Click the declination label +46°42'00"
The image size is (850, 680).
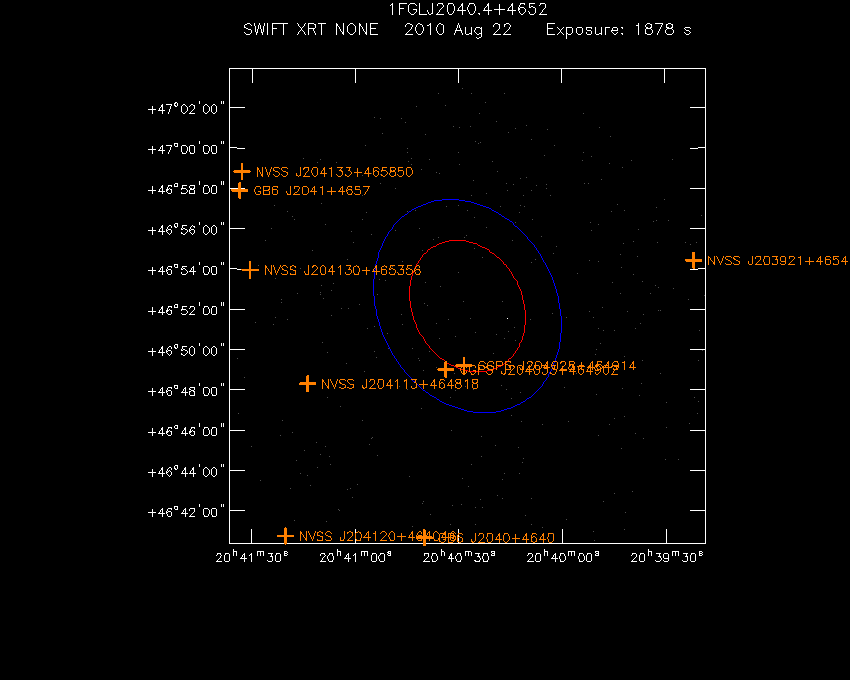[x=186, y=512]
